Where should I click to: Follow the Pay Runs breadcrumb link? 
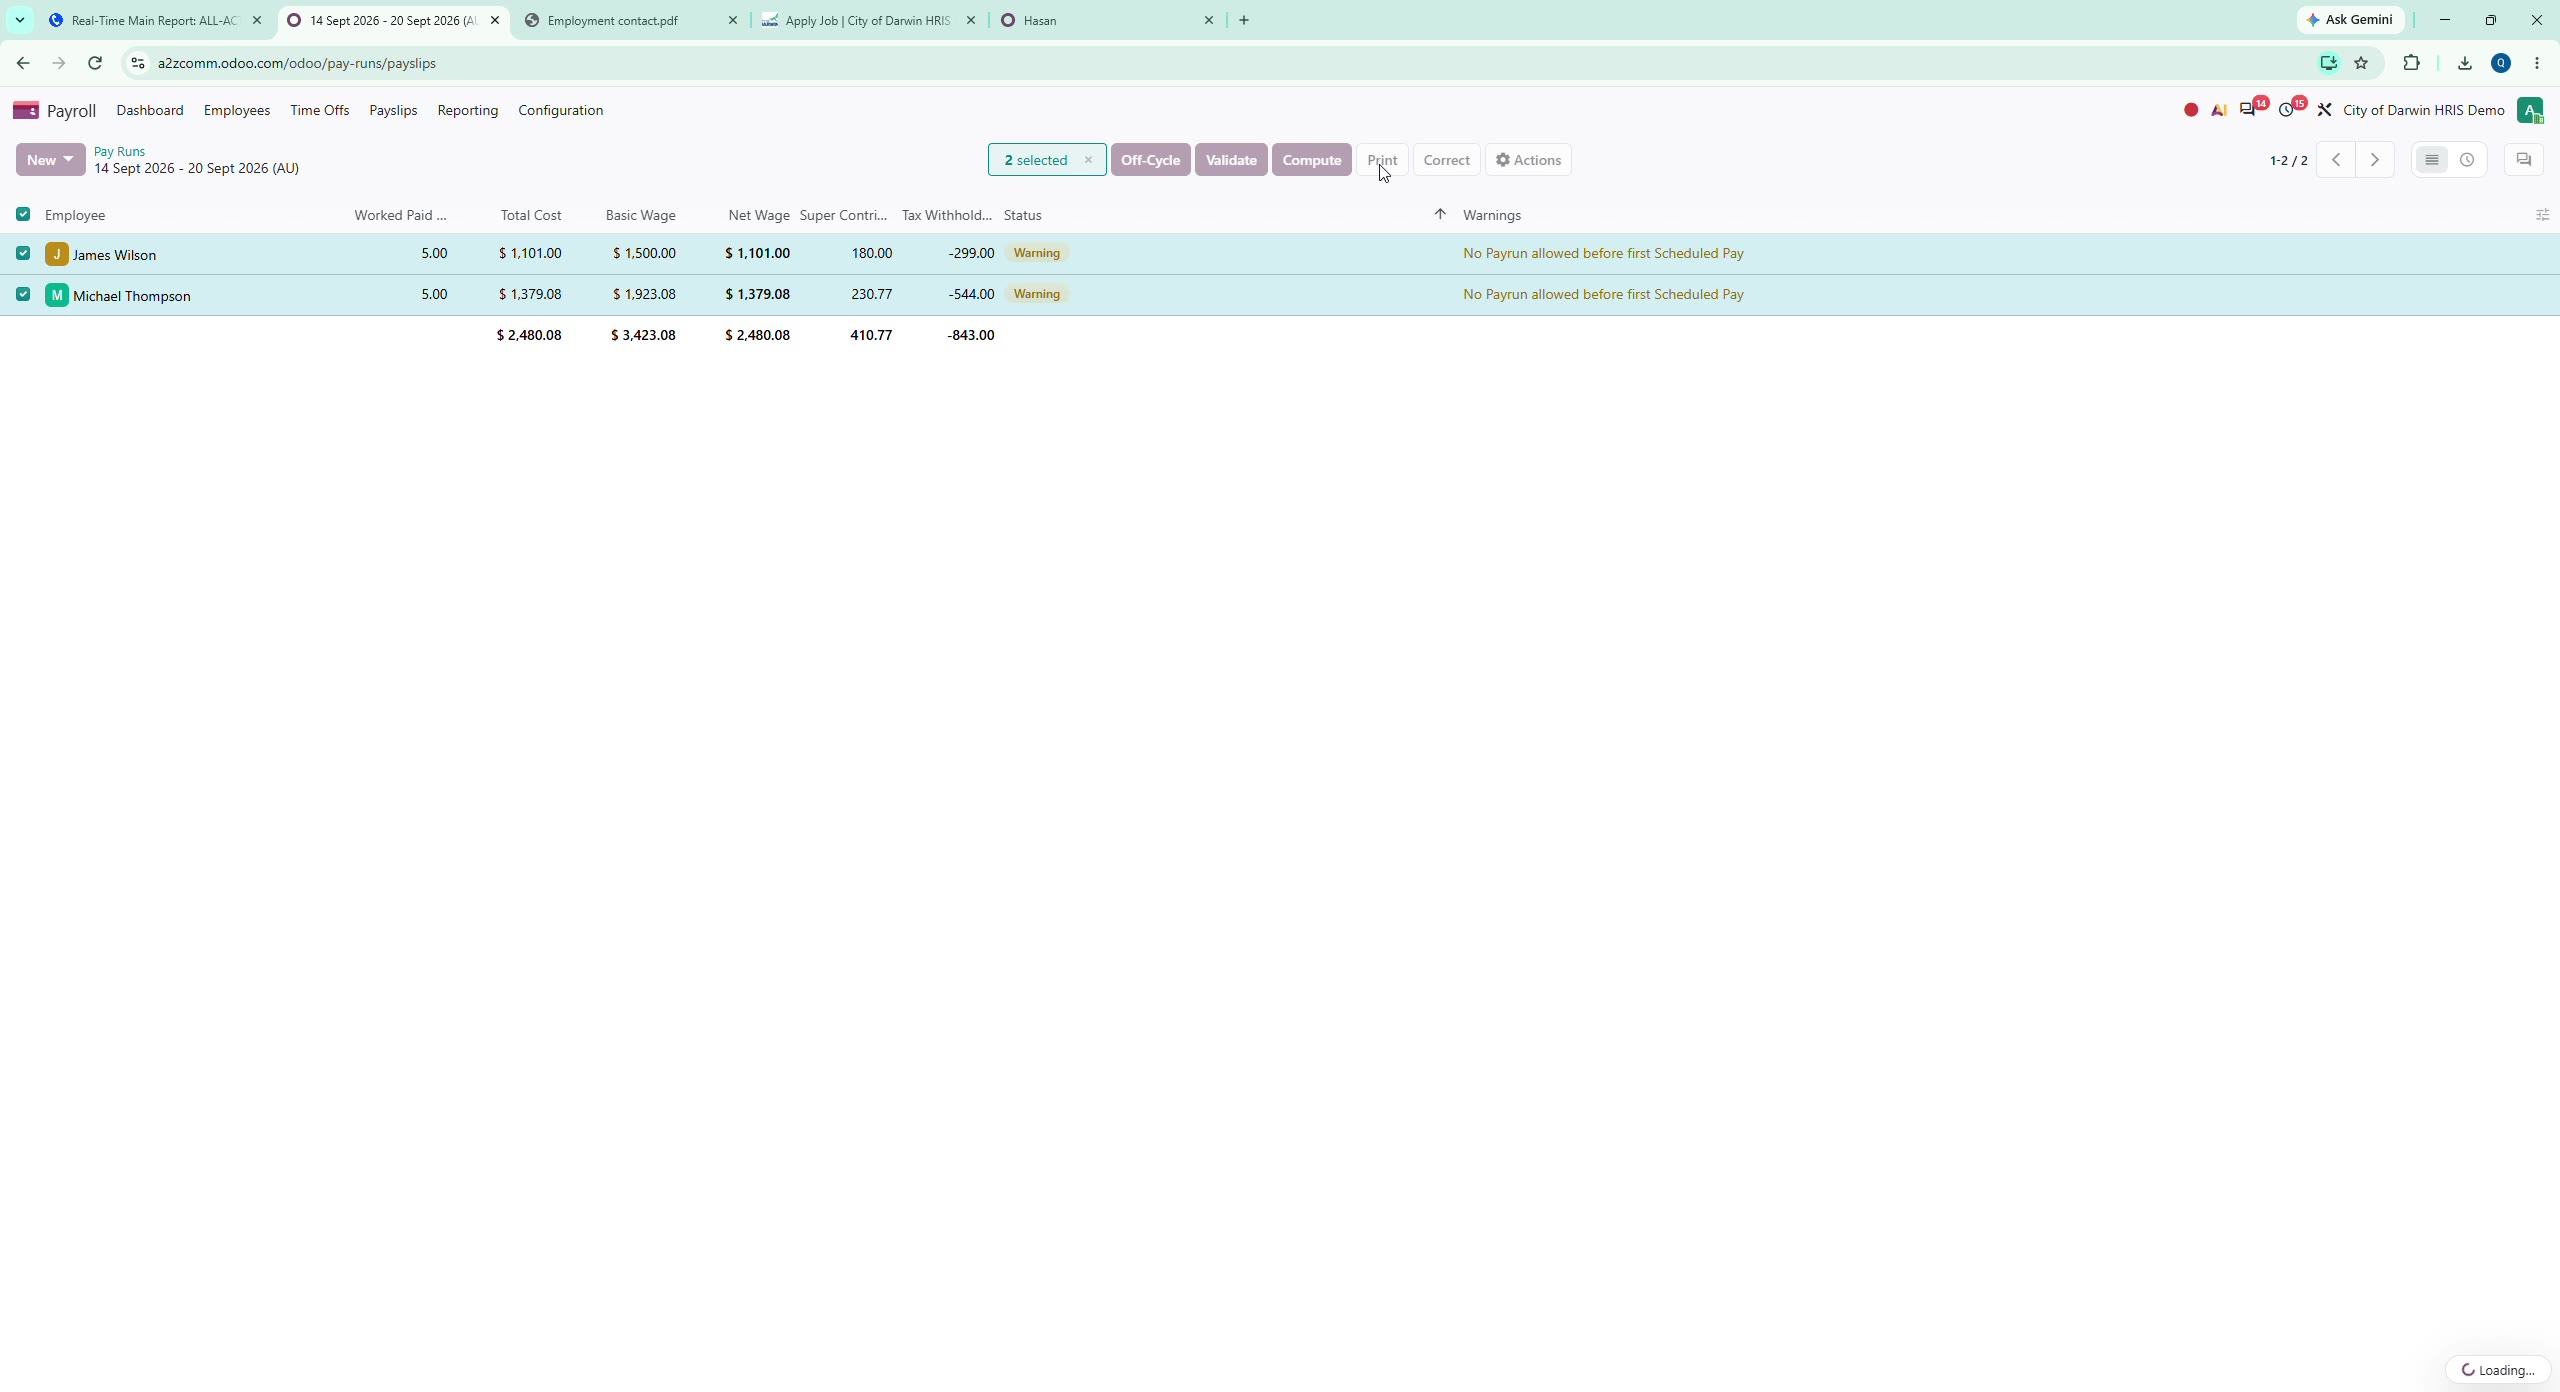tap(119, 151)
